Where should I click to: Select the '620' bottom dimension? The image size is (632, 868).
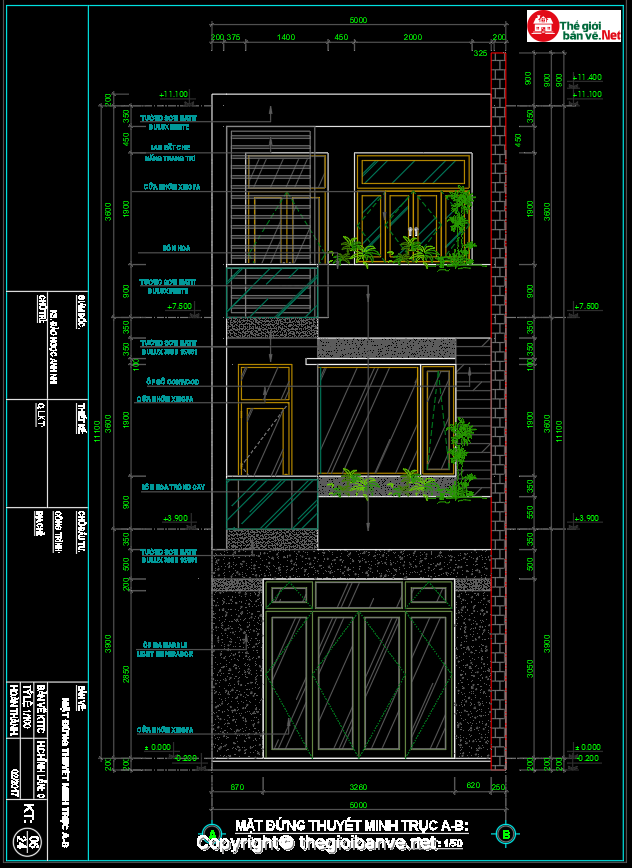[473, 787]
